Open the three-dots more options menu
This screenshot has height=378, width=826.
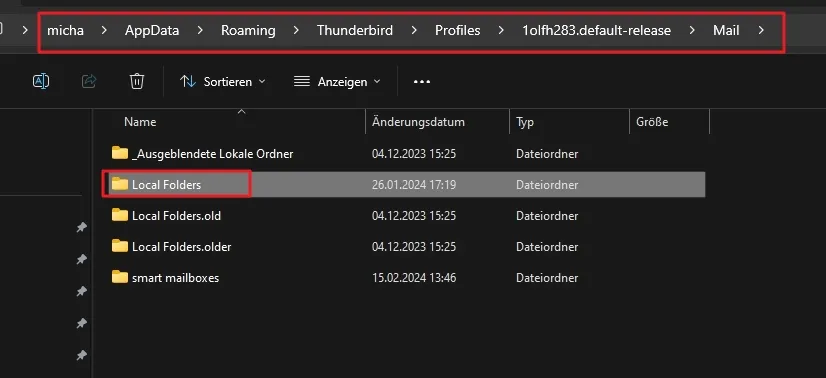[x=422, y=82]
